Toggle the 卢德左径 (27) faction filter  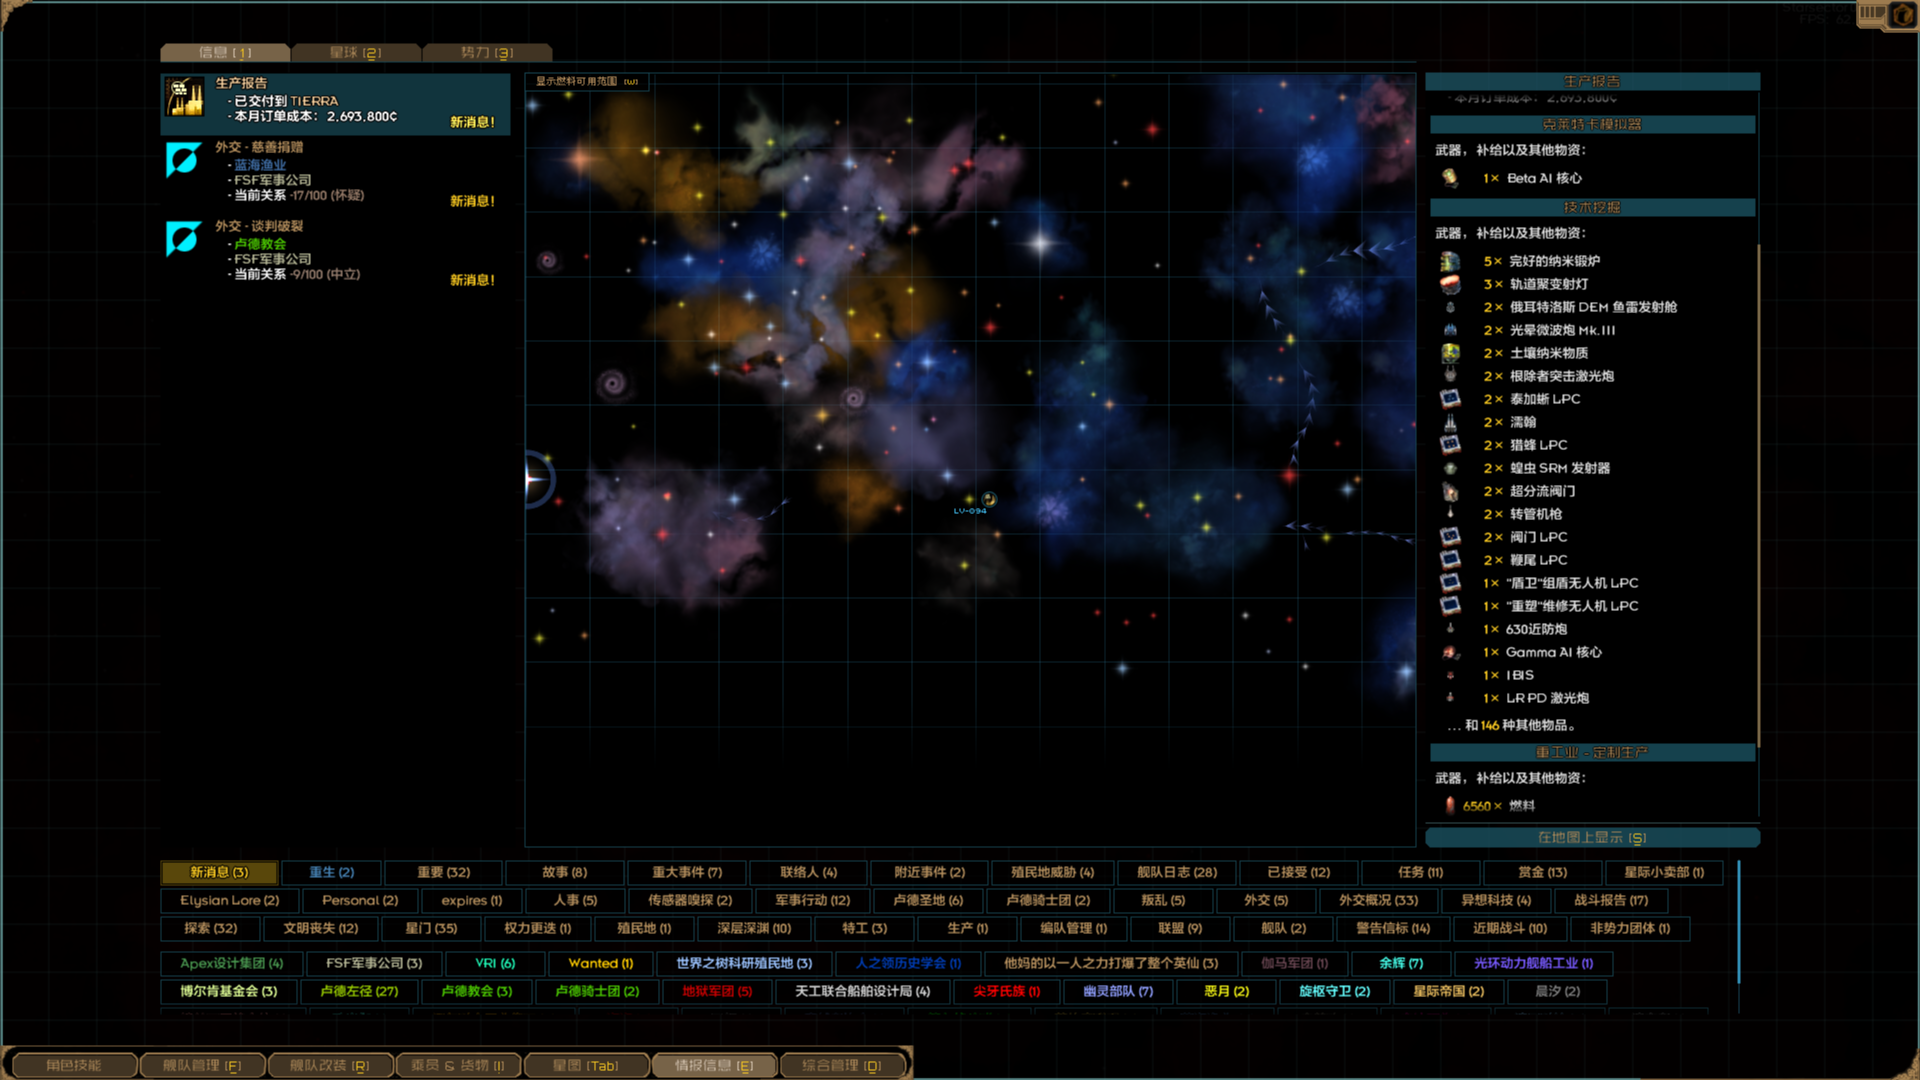[359, 991]
